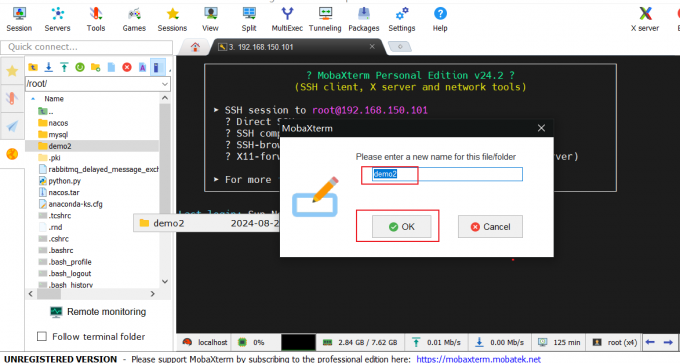Open a new tab with the small tab button
Viewport: 680px width, 363px height.
tap(400, 46)
